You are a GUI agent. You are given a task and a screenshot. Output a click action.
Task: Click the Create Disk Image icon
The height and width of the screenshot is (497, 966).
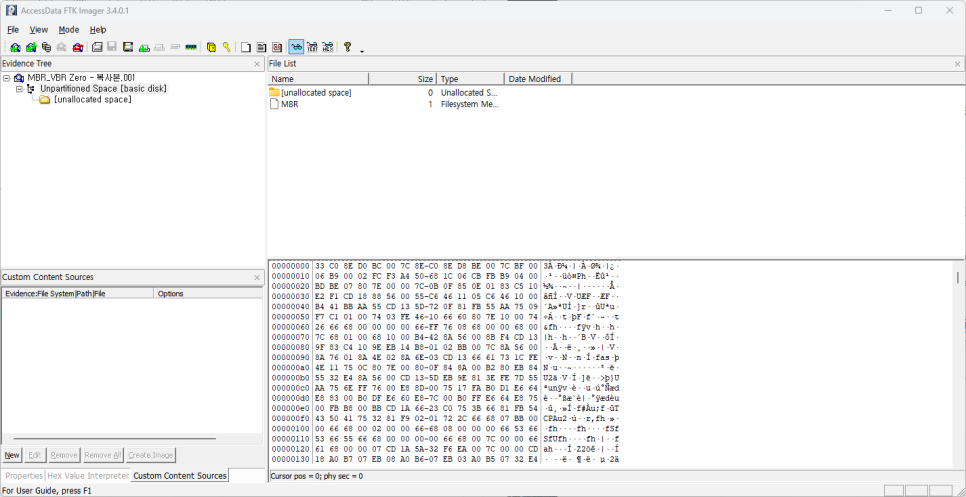97,47
